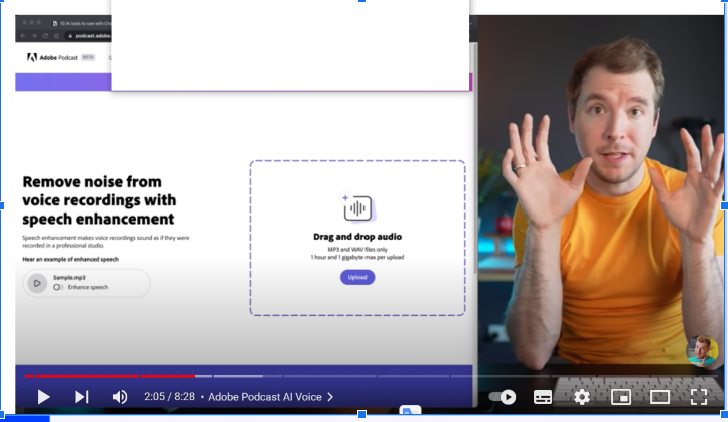Image resolution: width=728 pixels, height=422 pixels.
Task: Open the Adobe Podcast AI Voice chapter
Action: (x=270, y=397)
